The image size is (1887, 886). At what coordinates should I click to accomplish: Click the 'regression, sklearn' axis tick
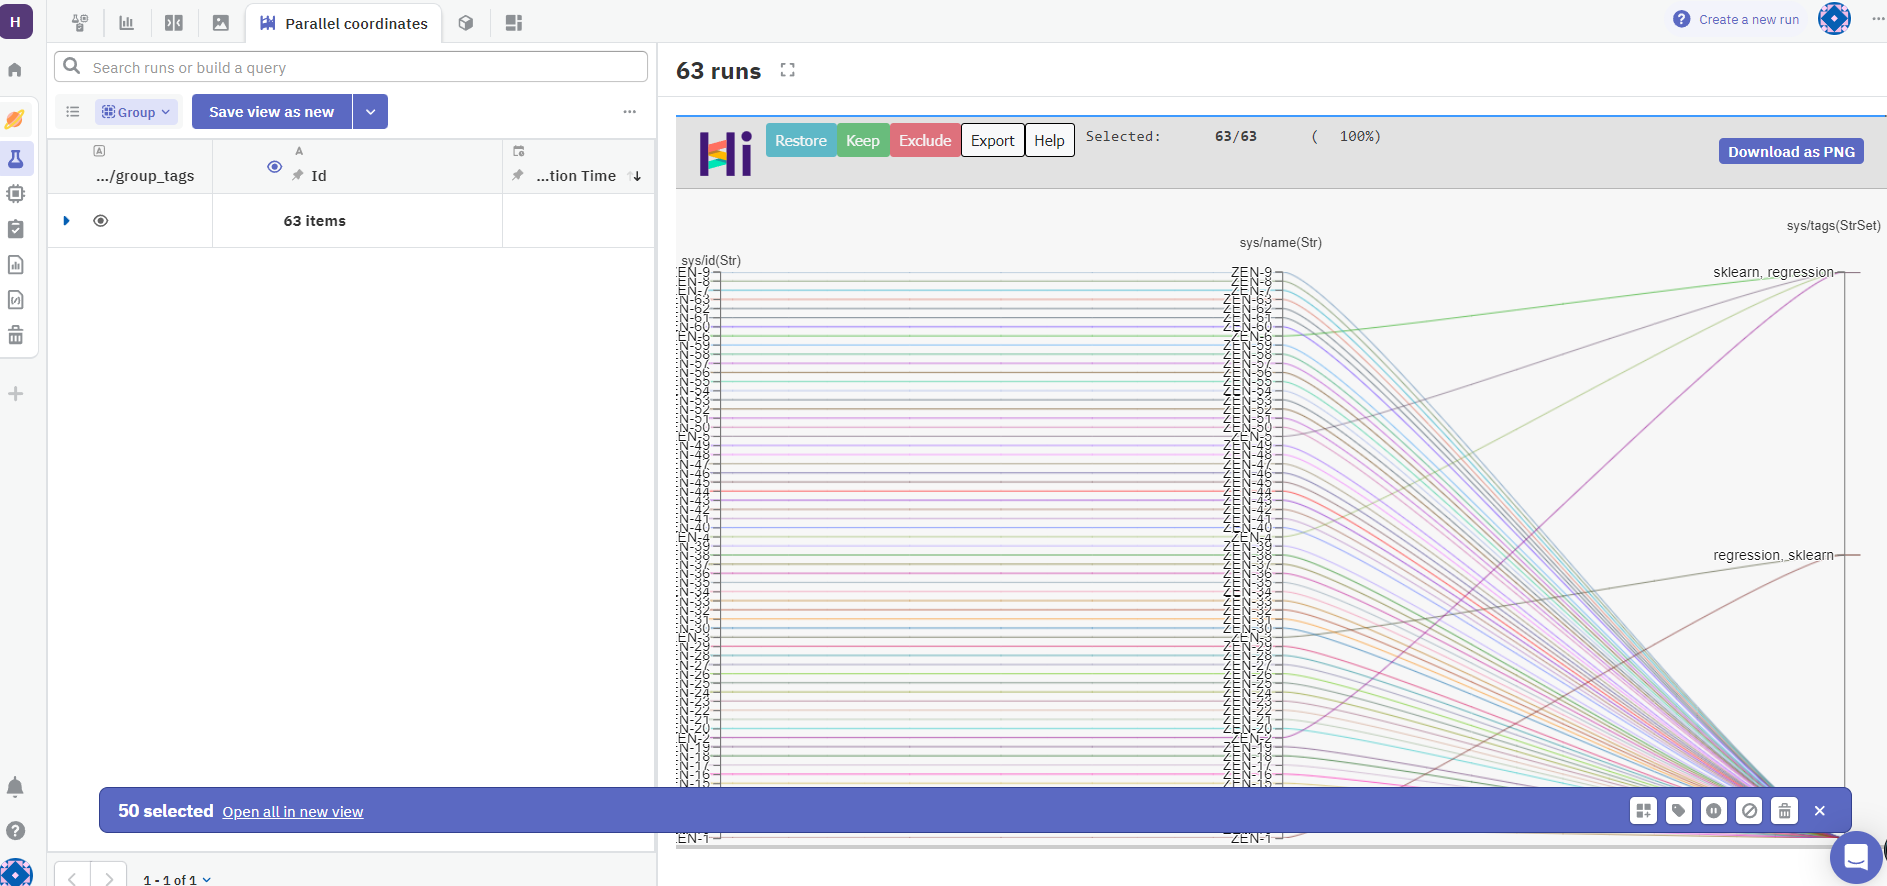(x=1774, y=555)
